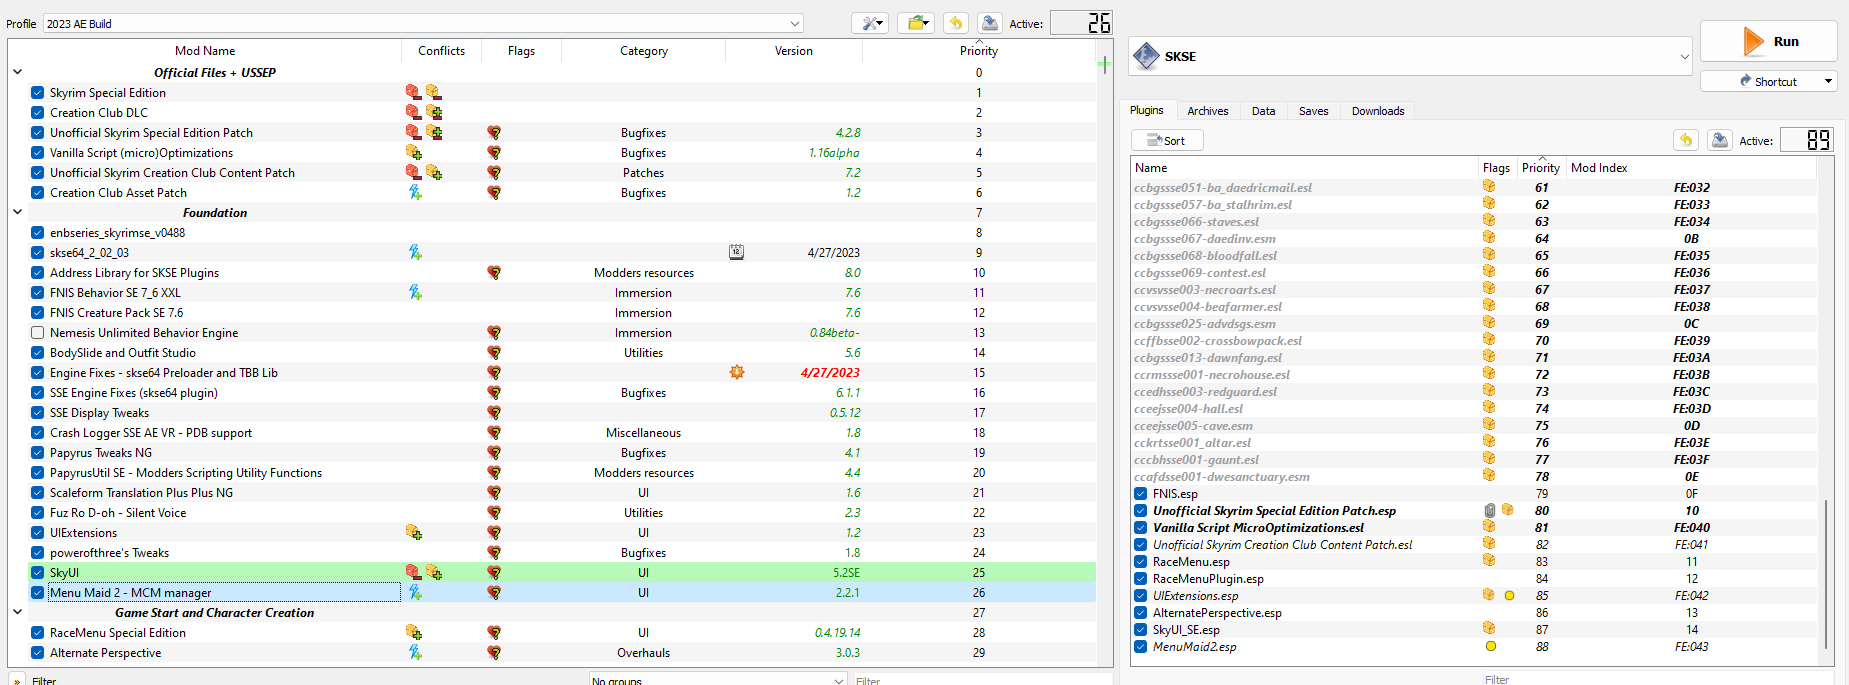Sort mods by the Priority column header
Screen dimensions: 1849x685
point(979,50)
